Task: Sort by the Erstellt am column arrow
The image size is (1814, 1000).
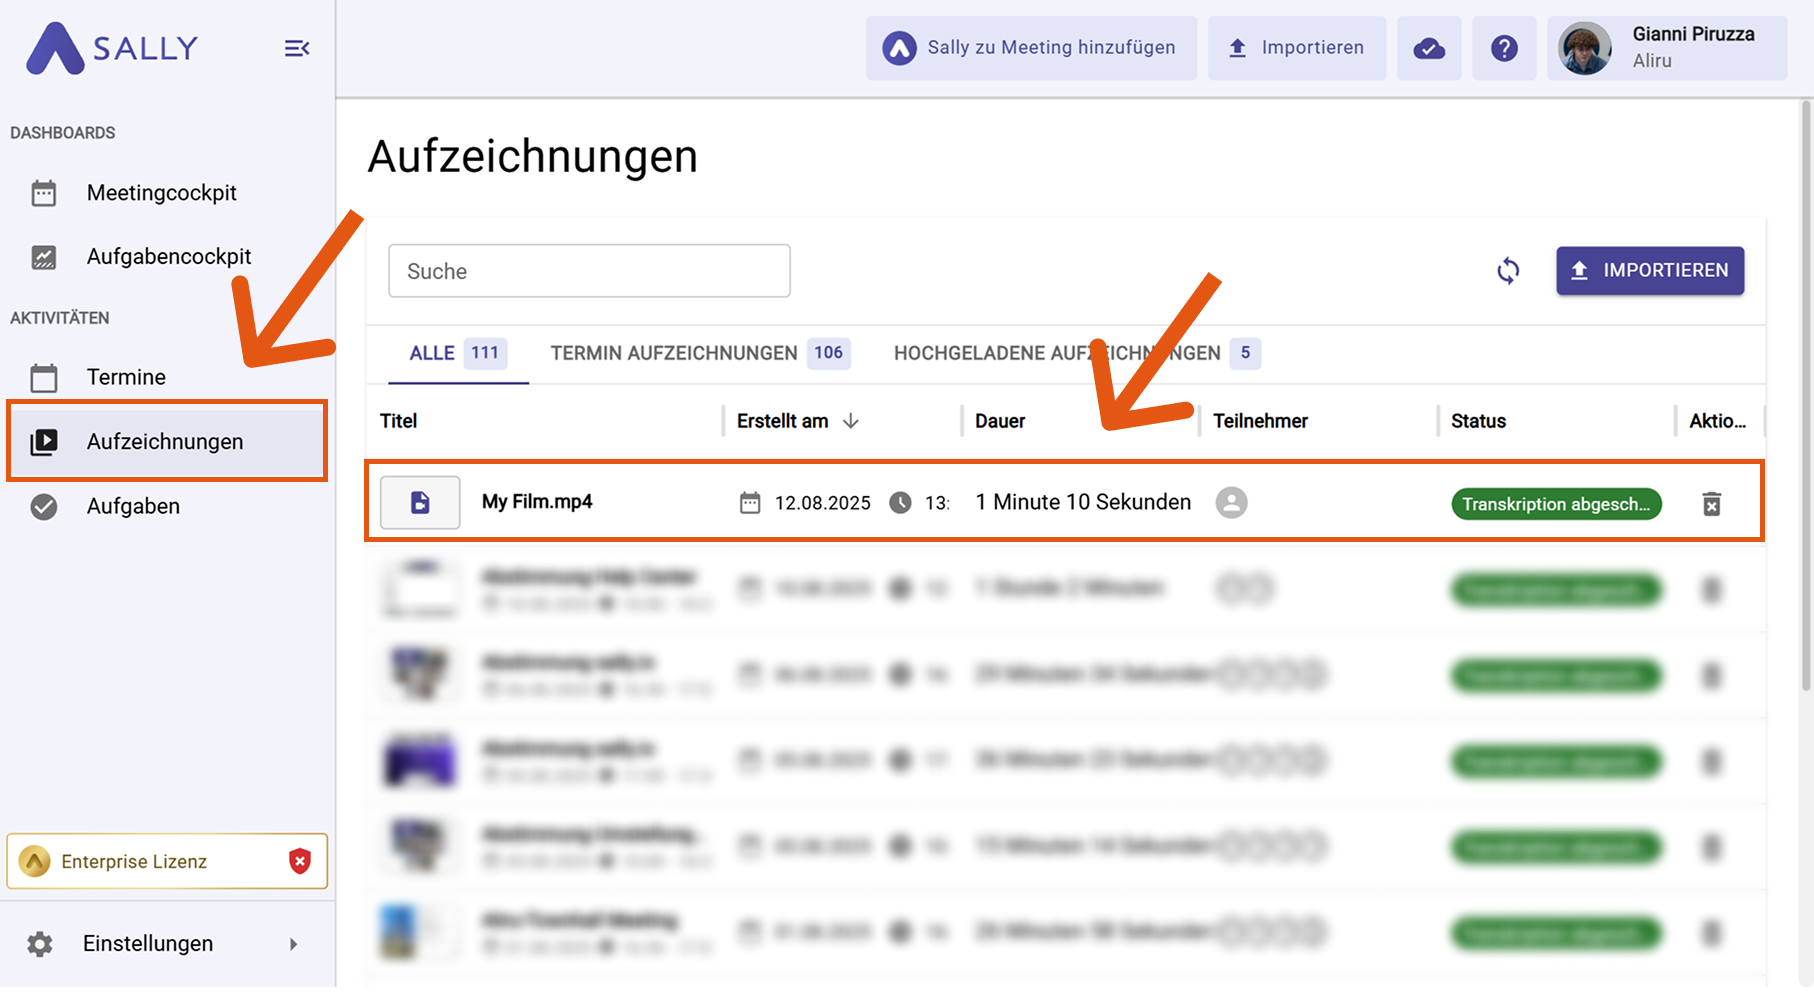Action: pyautogui.click(x=851, y=421)
